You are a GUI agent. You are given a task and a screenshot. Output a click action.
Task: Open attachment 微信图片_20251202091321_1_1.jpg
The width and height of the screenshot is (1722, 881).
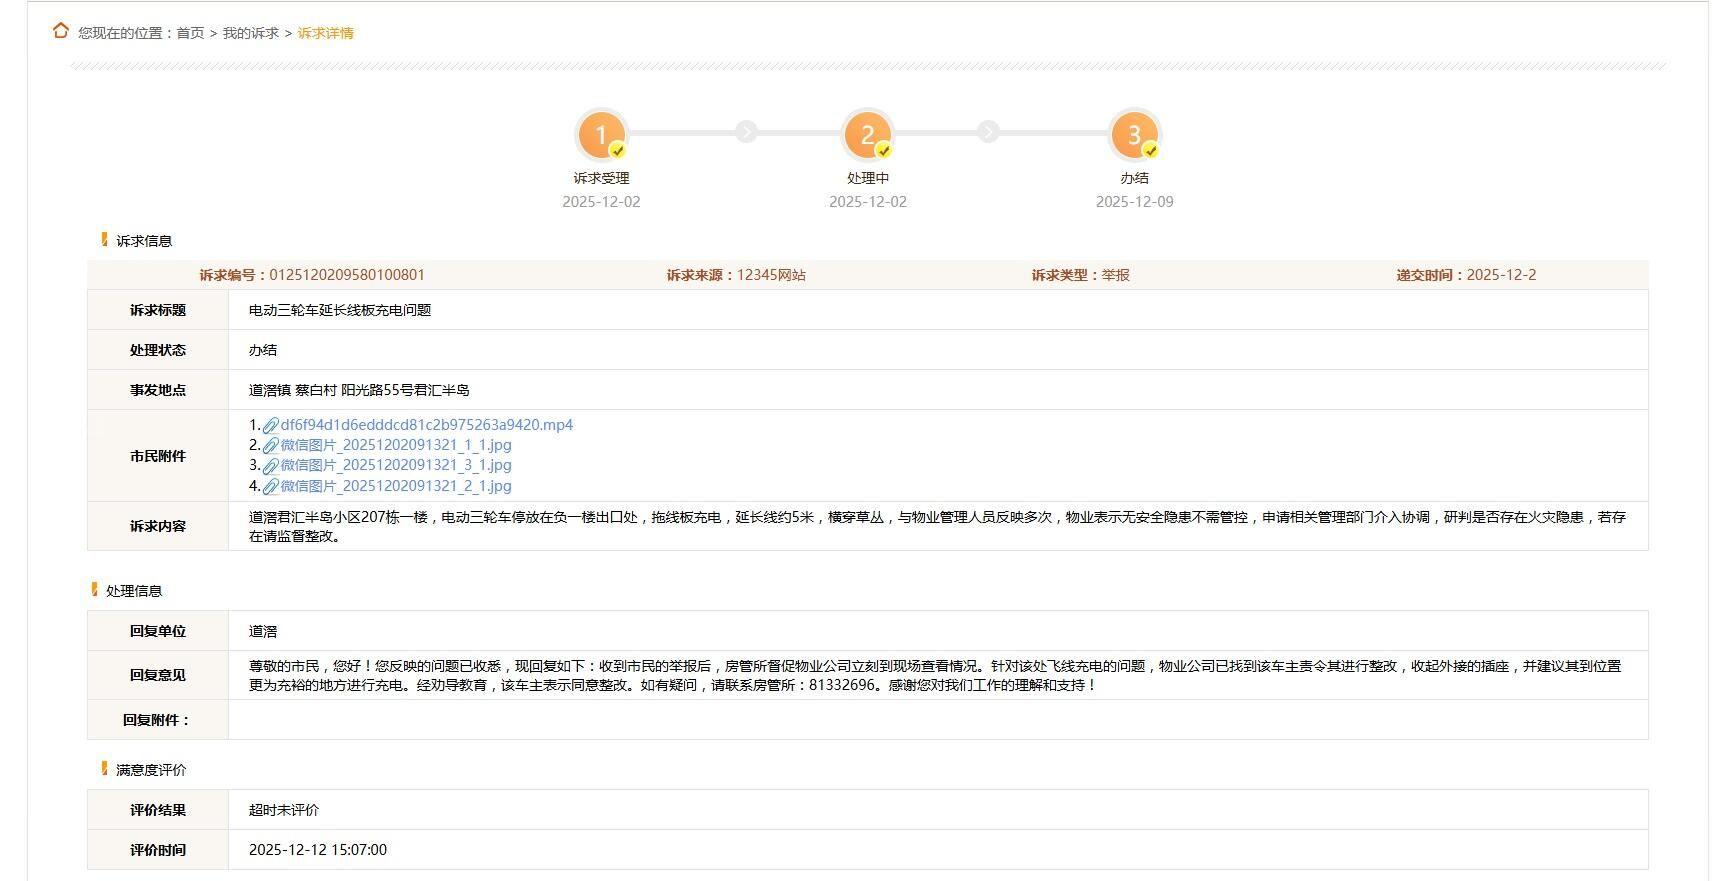(395, 445)
